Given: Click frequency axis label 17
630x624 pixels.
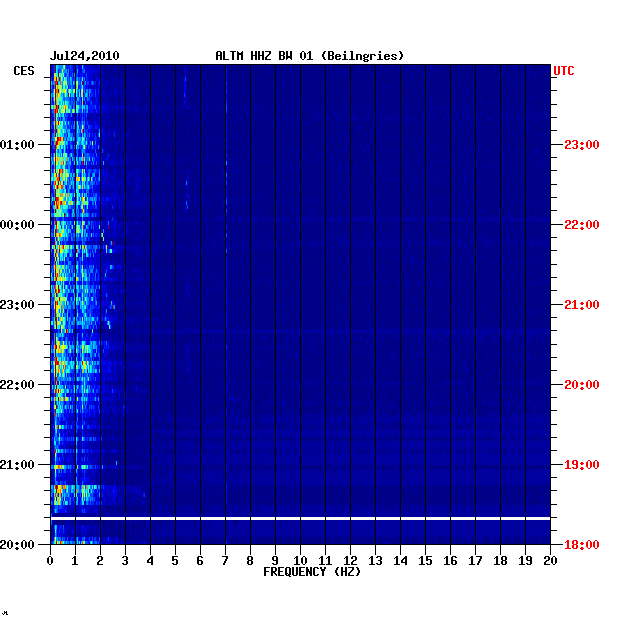Looking at the screenshot, I should point(475,561).
